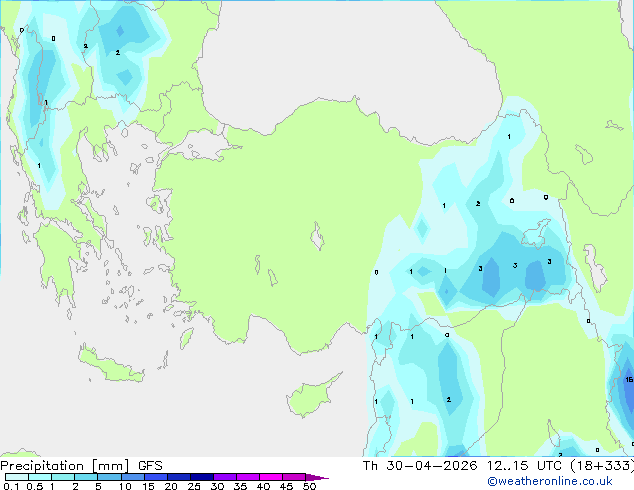The image size is (634, 490).
Task: Click the "35" legend scale label
Action: pyautogui.click(x=240, y=486)
